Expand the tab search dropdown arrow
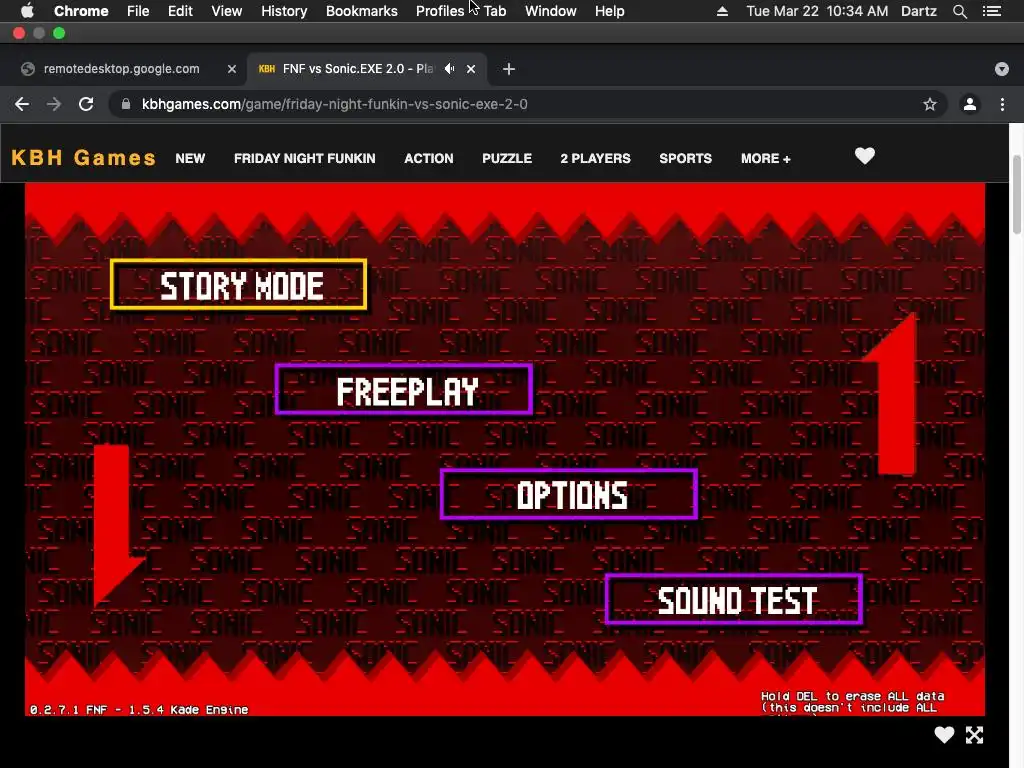1024x768 pixels. [x=1002, y=69]
